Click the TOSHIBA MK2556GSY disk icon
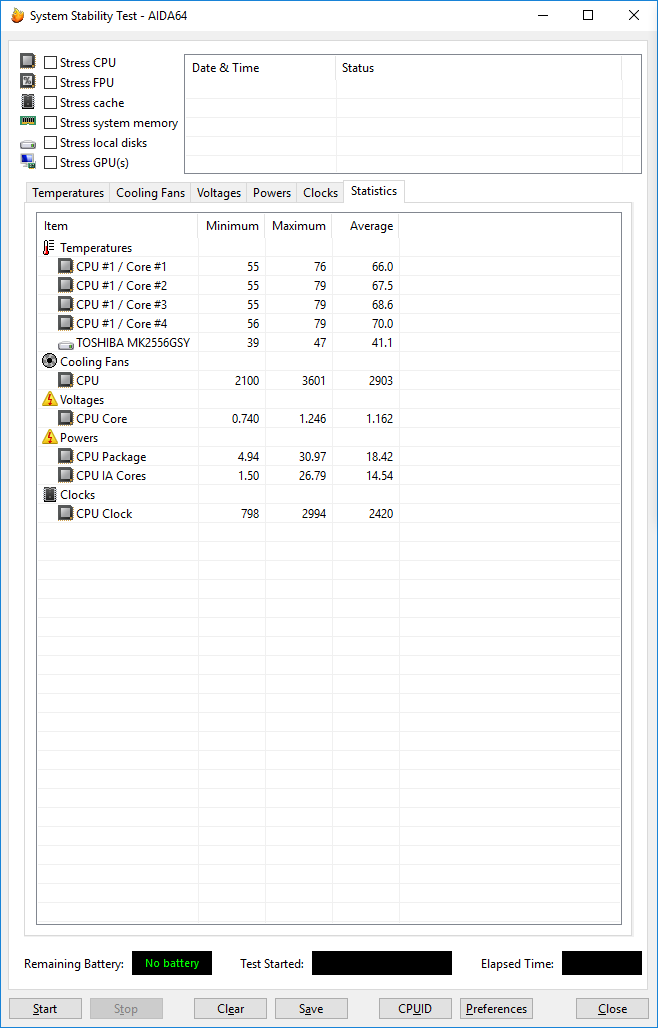This screenshot has width=658, height=1029. point(66,344)
